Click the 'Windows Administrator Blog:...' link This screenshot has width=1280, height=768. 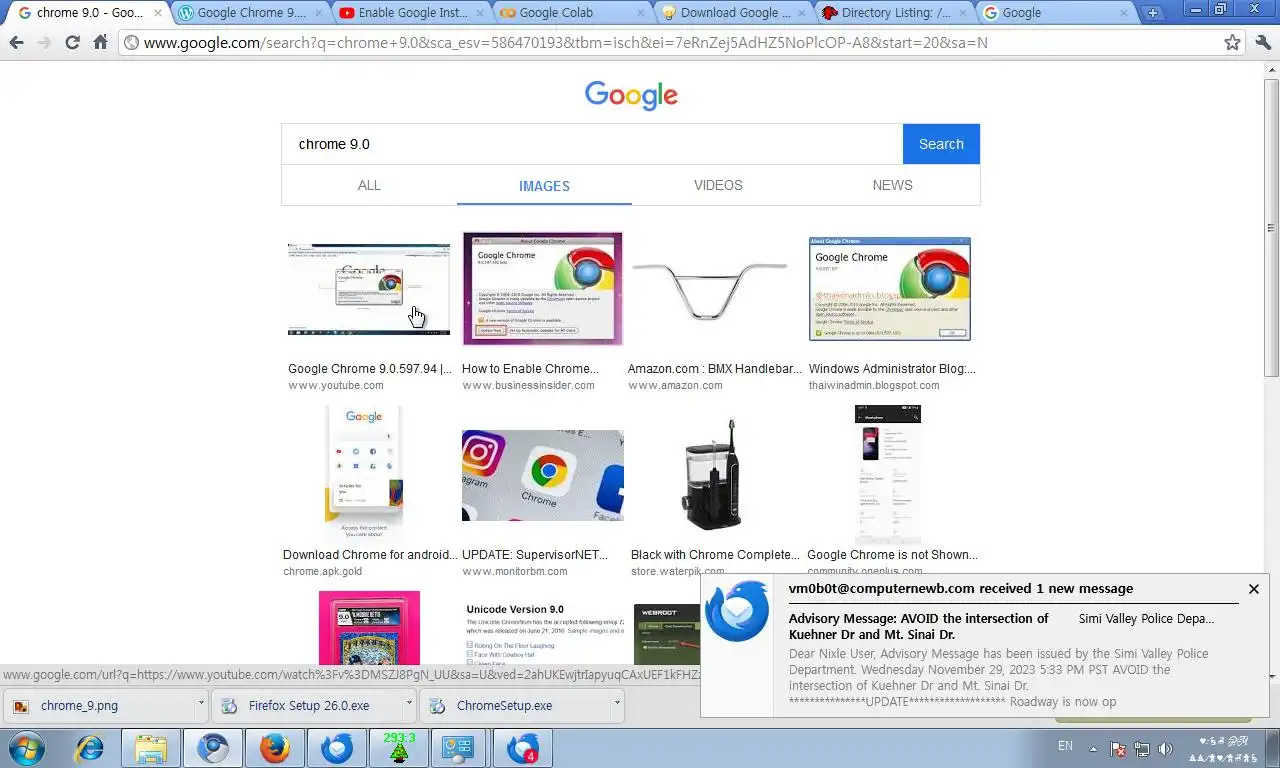pos(892,369)
